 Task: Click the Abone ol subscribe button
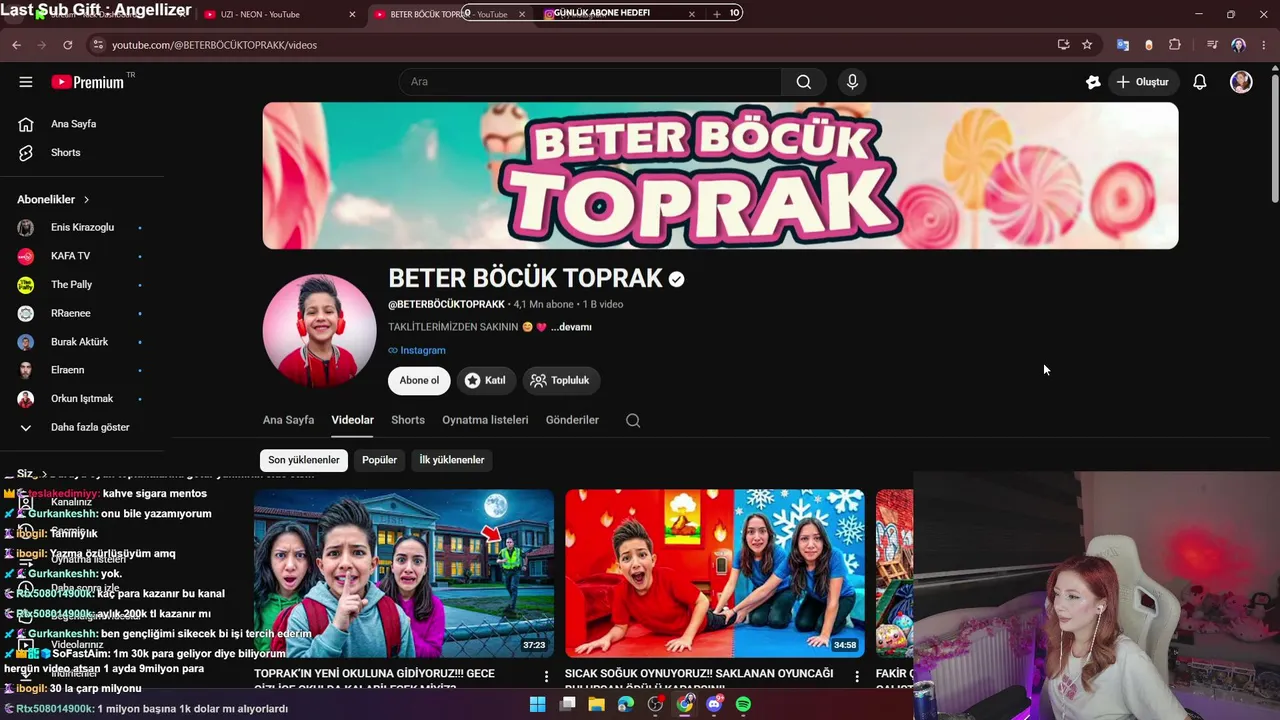click(x=419, y=380)
